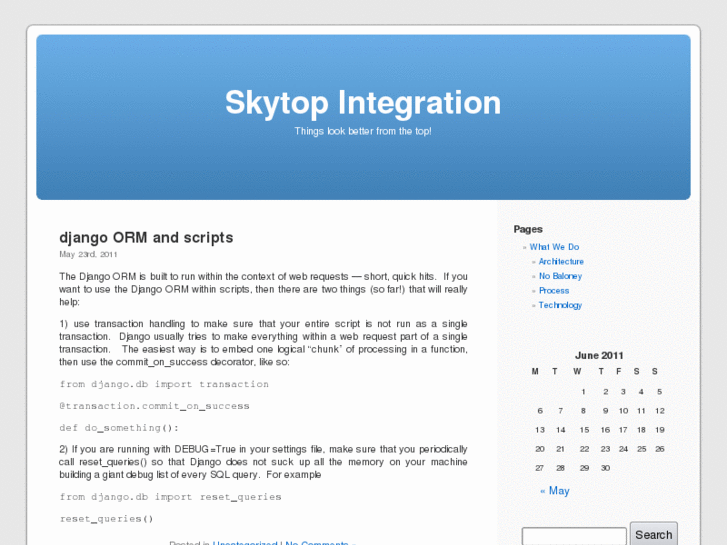Visit the Technology page
Screen dimensions: 727x545
pyautogui.click(x=560, y=305)
